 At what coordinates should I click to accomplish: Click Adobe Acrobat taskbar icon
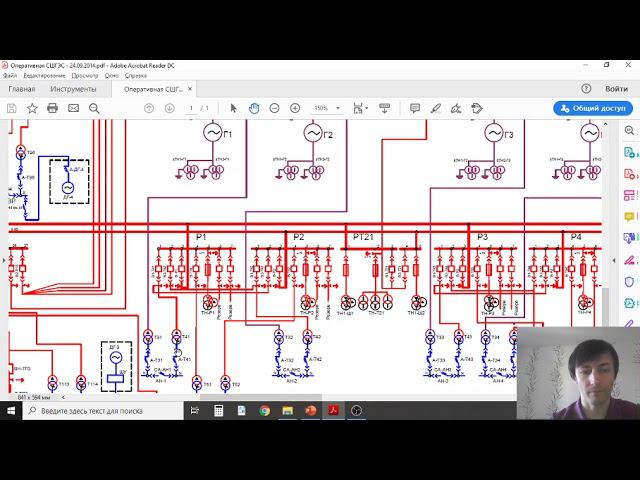click(333, 411)
